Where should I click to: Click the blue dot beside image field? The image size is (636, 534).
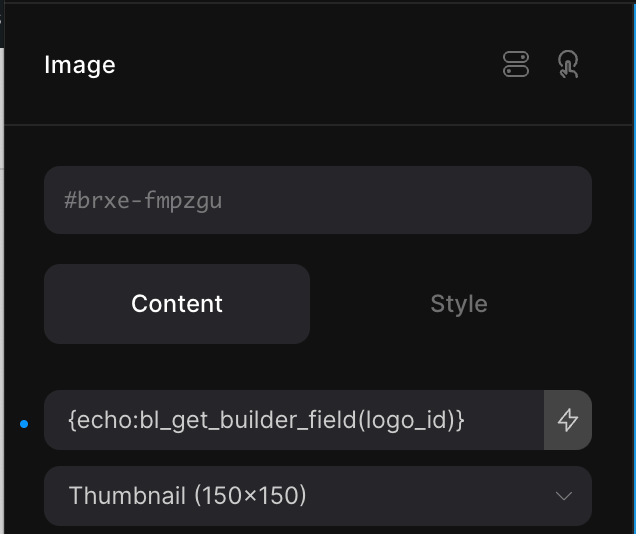pyautogui.click(x=24, y=424)
